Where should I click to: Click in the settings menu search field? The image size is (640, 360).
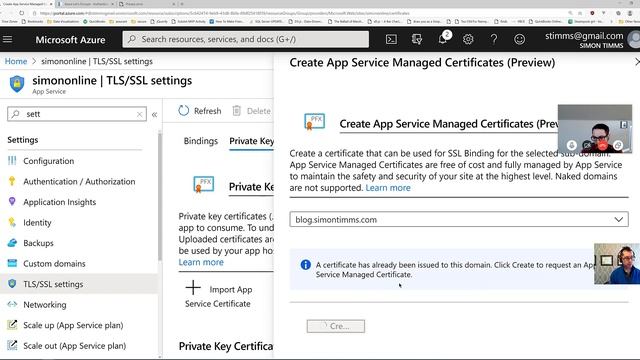(77, 114)
